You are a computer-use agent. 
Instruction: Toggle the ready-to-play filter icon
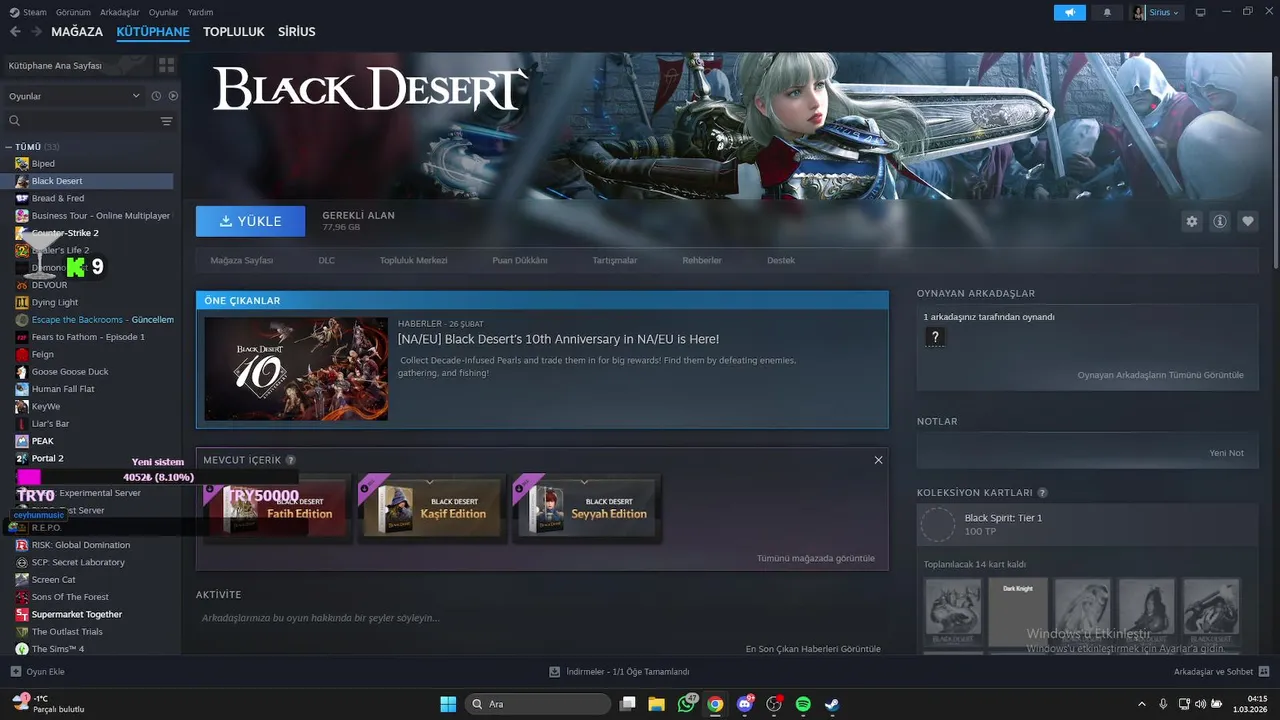173,96
